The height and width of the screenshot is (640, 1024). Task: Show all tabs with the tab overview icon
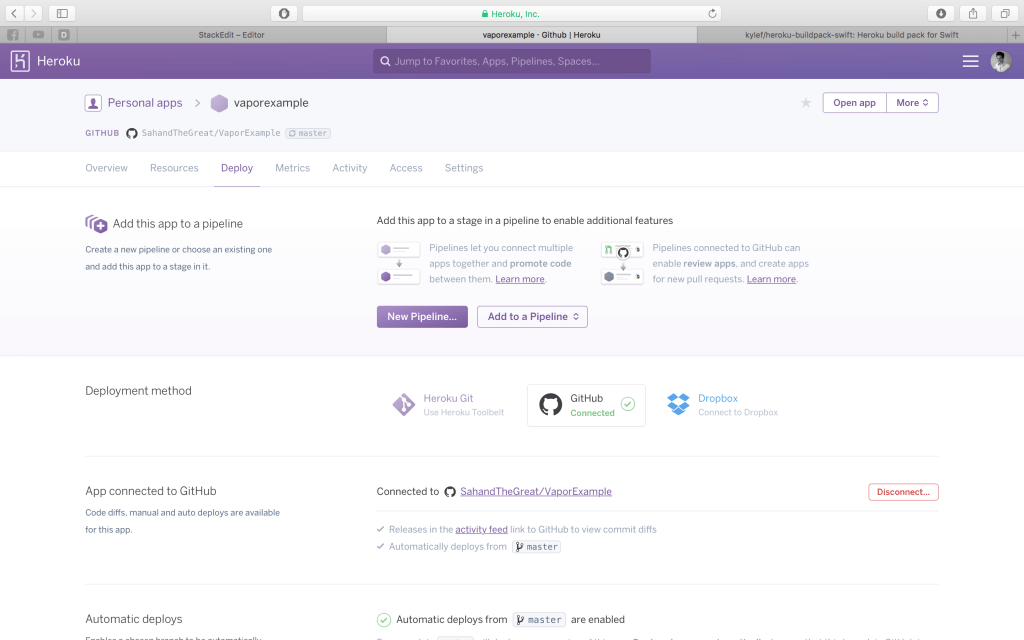[1005, 13]
